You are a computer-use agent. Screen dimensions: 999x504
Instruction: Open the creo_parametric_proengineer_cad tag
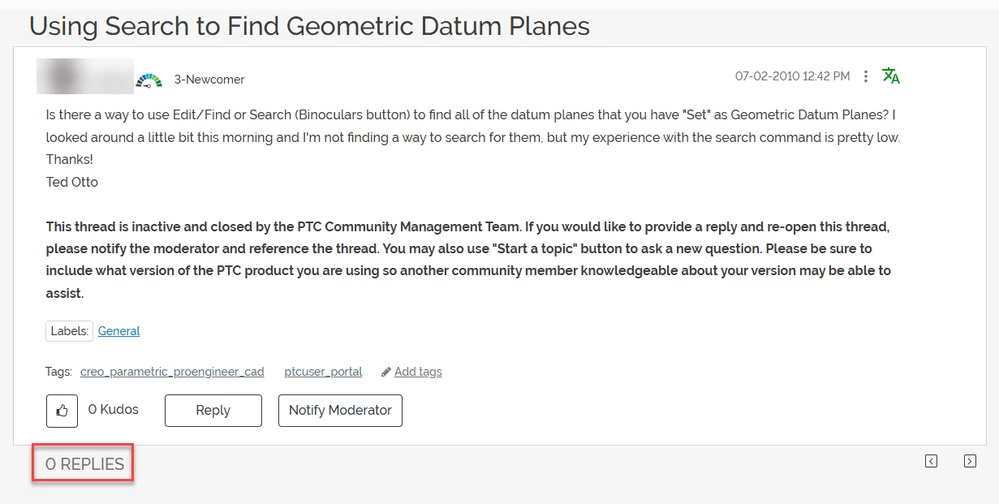(x=172, y=372)
